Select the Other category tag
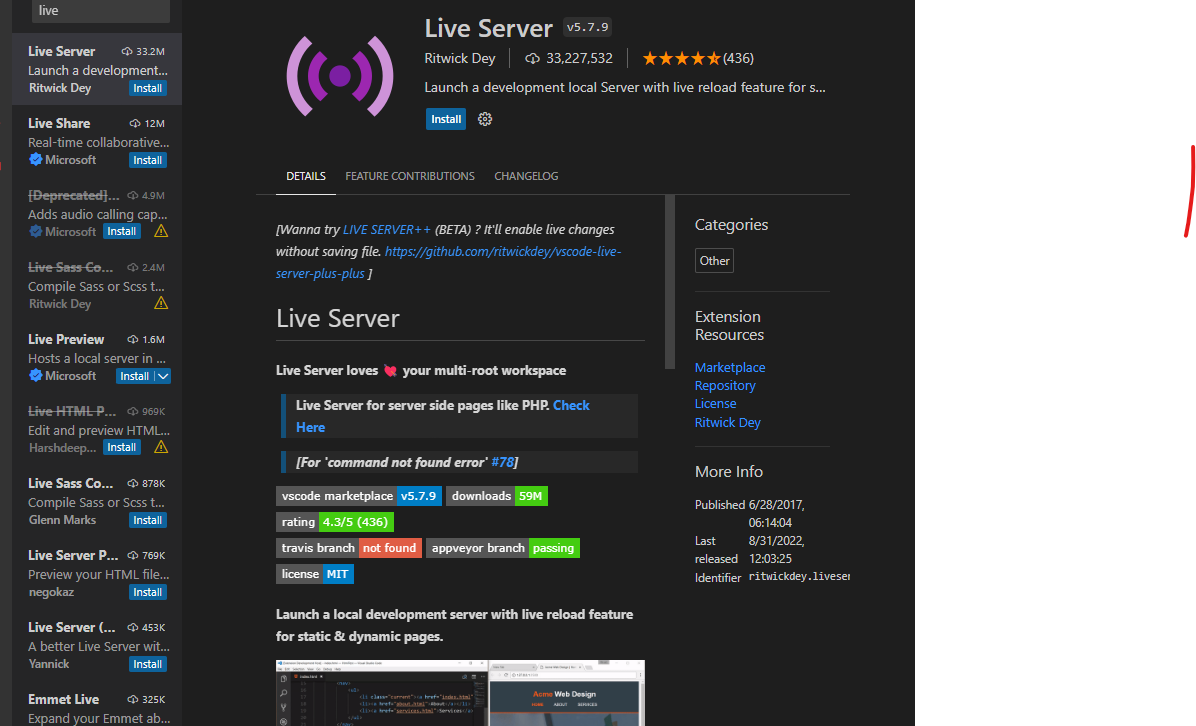Screen dimensions: 1196x726 pyautogui.click(x=714, y=261)
